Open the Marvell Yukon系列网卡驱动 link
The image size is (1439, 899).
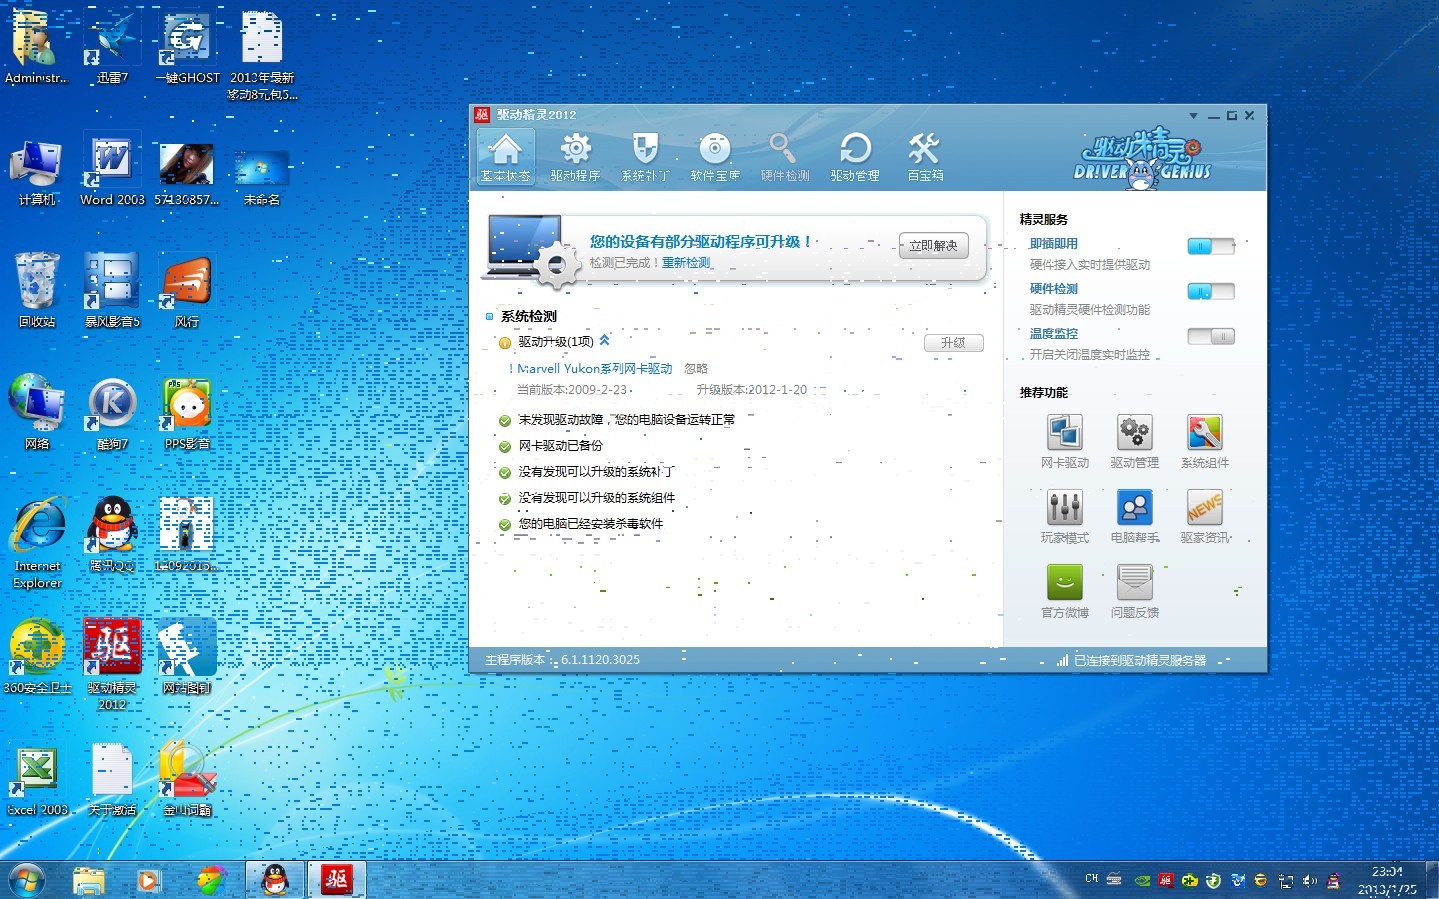[x=595, y=369]
